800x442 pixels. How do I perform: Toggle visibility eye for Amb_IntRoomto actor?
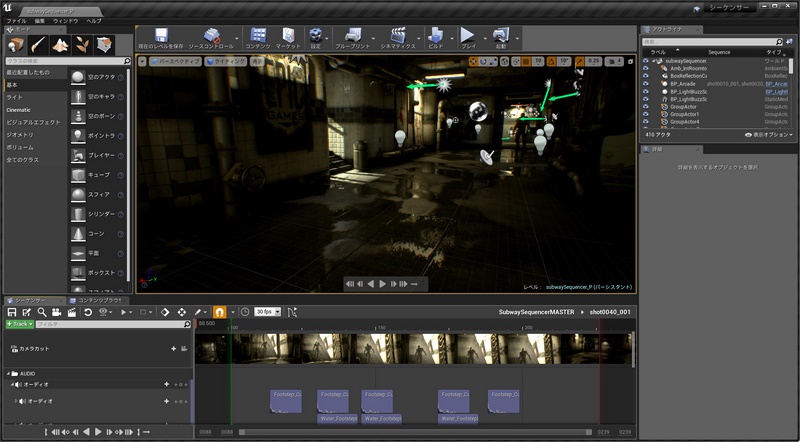pos(646,68)
